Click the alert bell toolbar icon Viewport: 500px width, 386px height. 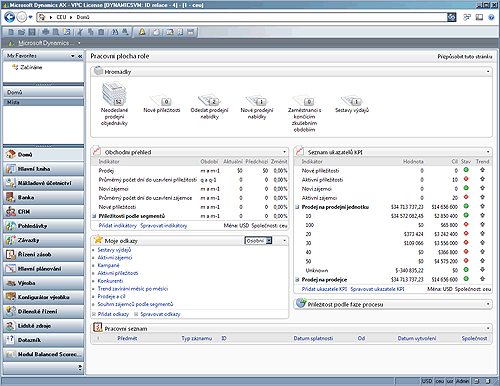142,32
